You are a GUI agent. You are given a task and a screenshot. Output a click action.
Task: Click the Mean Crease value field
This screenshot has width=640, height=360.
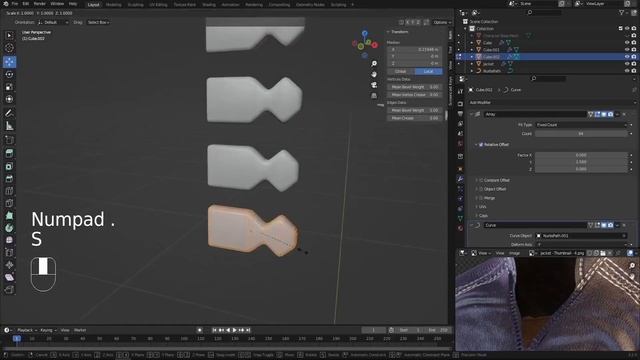pyautogui.click(x=414, y=118)
